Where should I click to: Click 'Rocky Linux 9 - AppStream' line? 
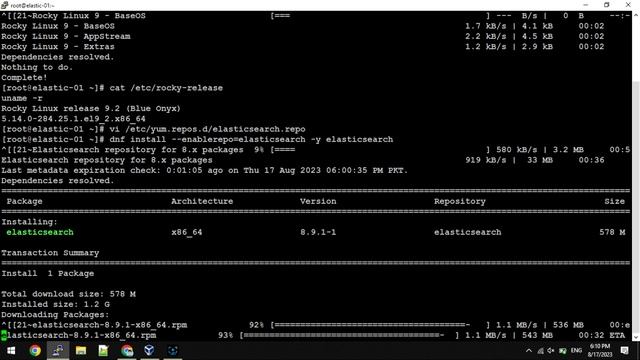(66, 36)
